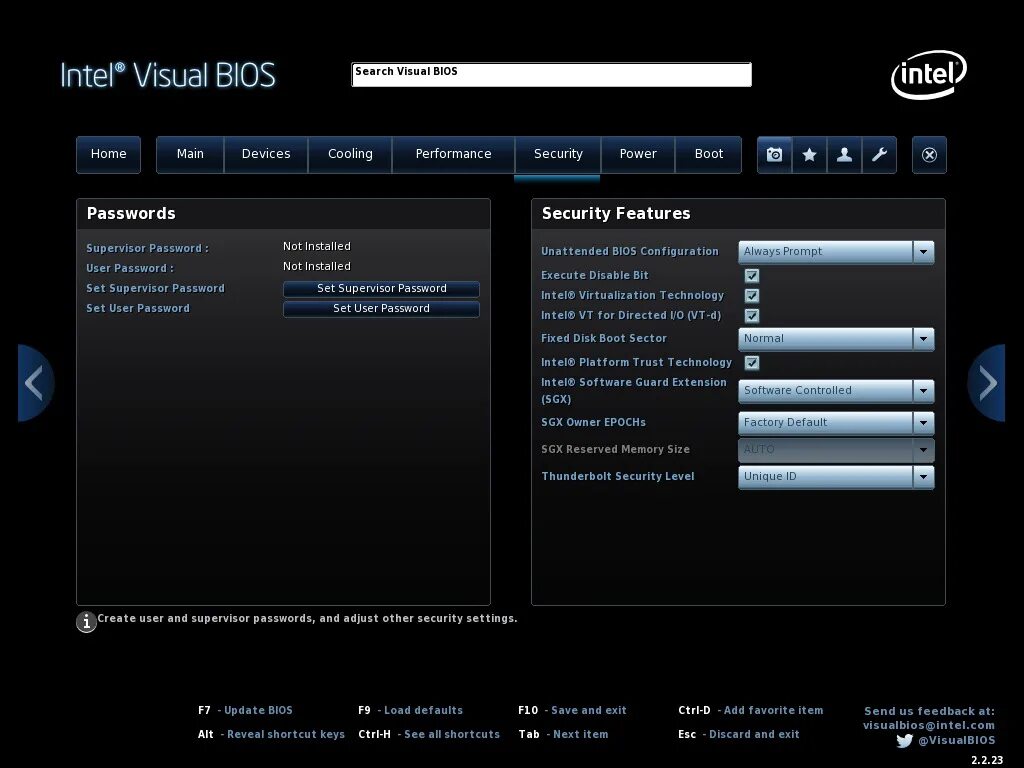
Task: Open SGX Reserved Memory Size dropdown
Action: tap(836, 449)
